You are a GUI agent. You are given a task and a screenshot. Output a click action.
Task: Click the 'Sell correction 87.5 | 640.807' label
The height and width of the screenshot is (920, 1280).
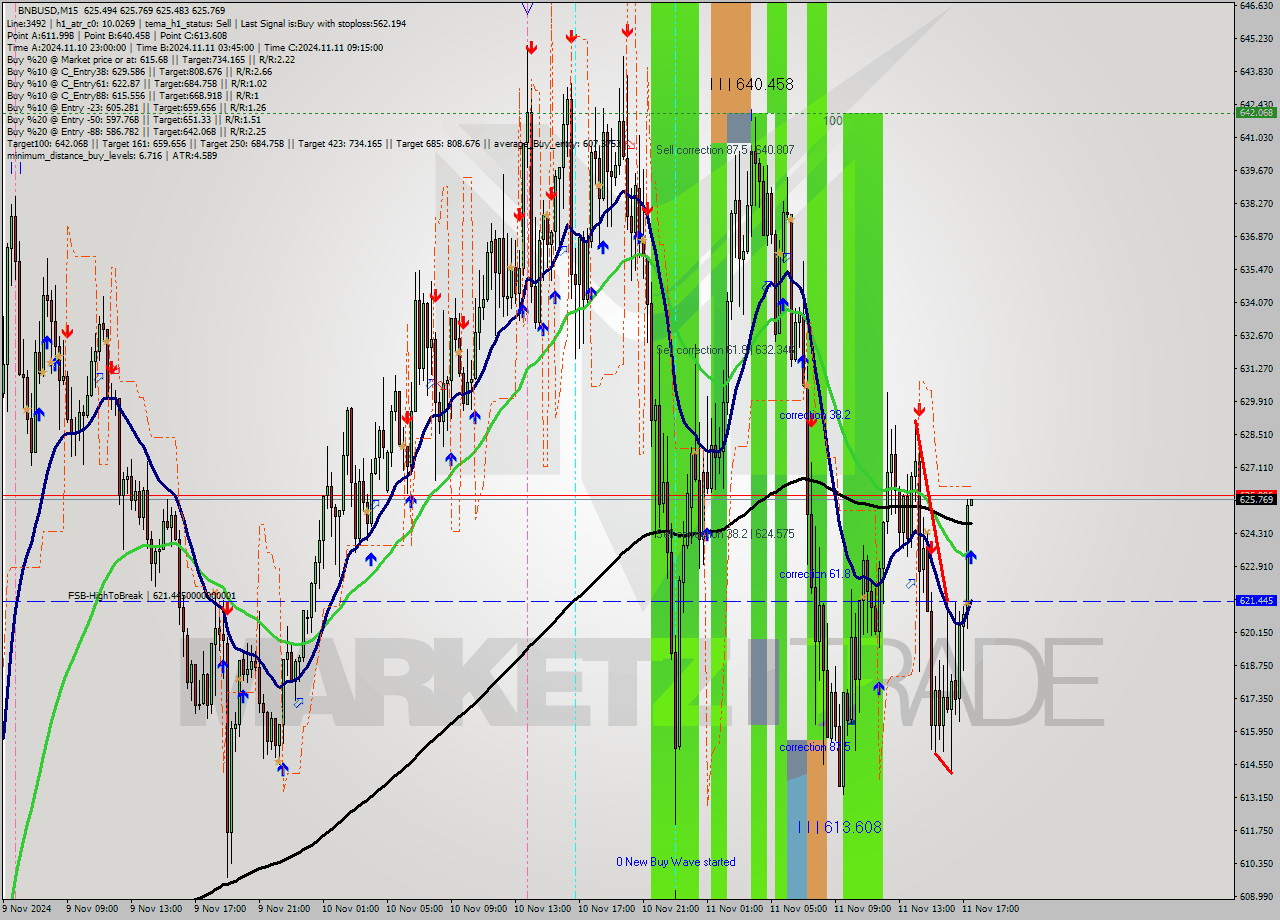(725, 150)
